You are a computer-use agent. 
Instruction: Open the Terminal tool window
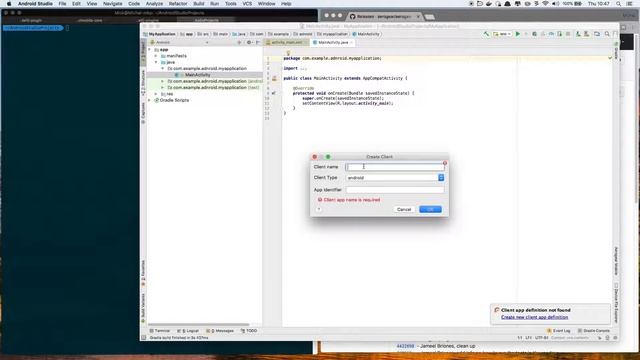[160, 331]
